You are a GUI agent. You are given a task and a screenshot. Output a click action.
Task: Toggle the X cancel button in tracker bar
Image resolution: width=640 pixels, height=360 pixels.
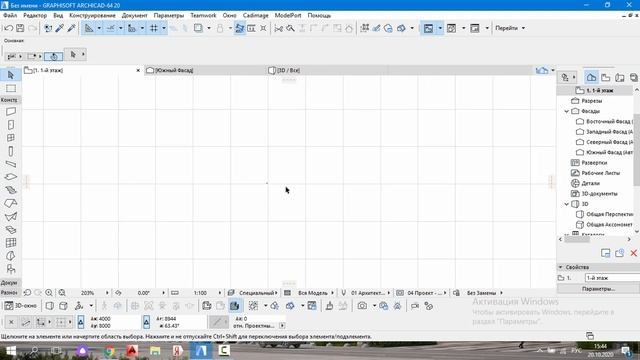coord(11,322)
